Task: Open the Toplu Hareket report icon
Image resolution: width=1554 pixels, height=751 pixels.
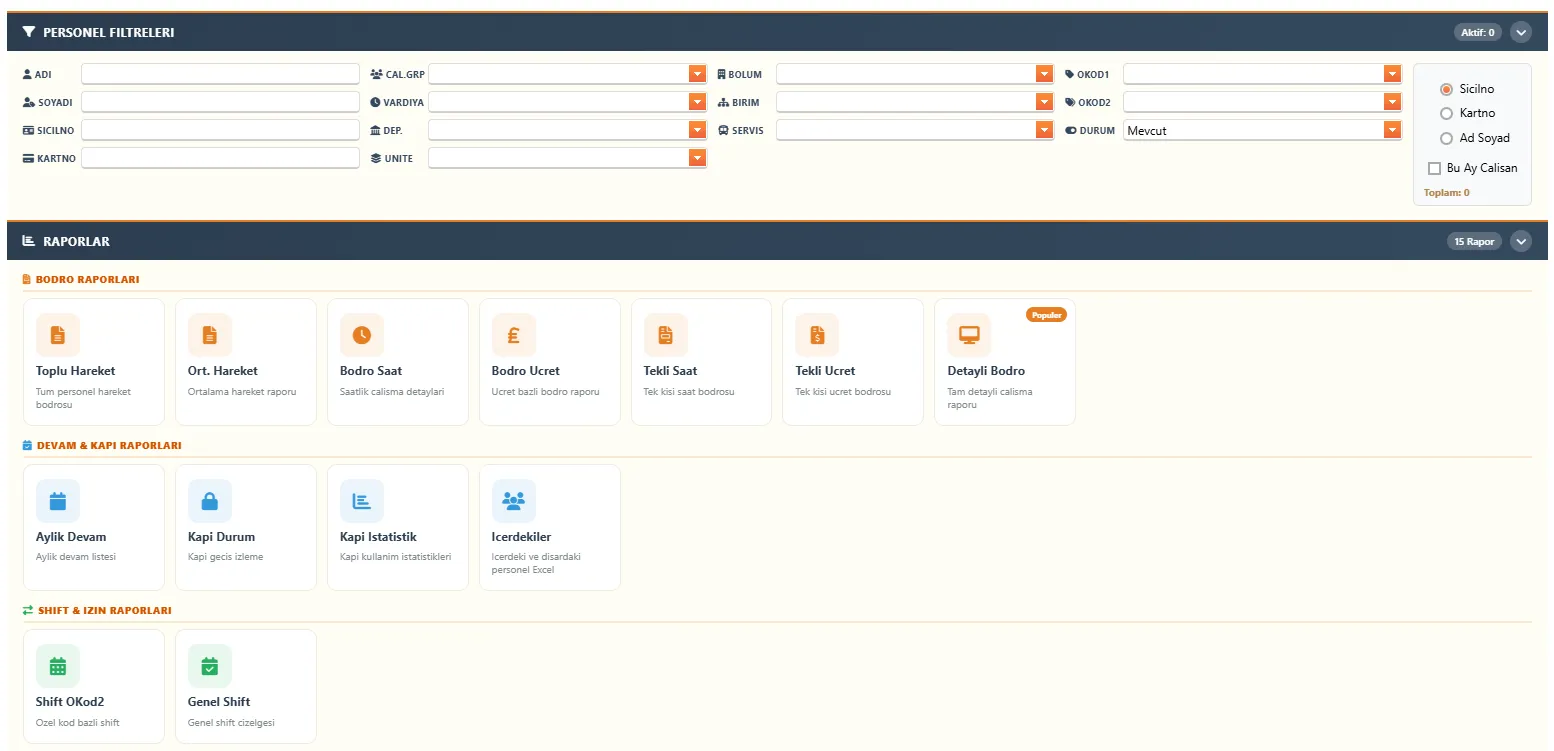Action: [58, 335]
